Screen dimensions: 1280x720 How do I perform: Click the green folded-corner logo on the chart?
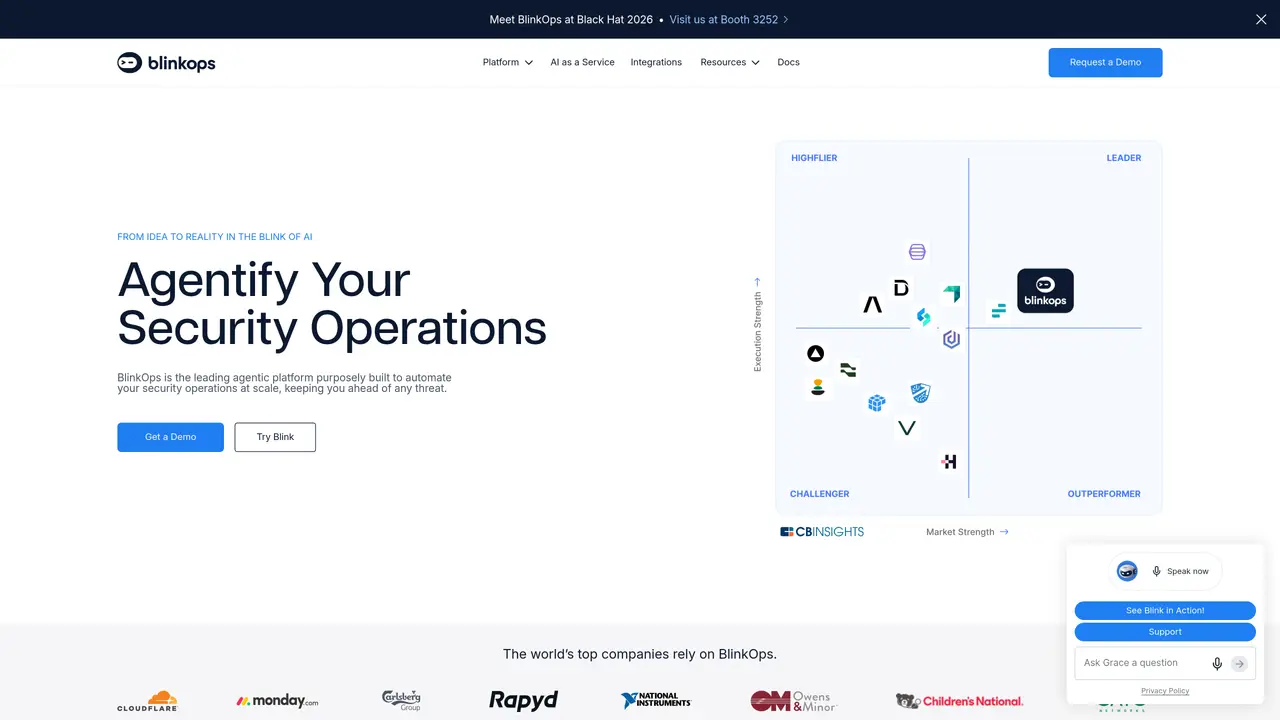coord(952,294)
